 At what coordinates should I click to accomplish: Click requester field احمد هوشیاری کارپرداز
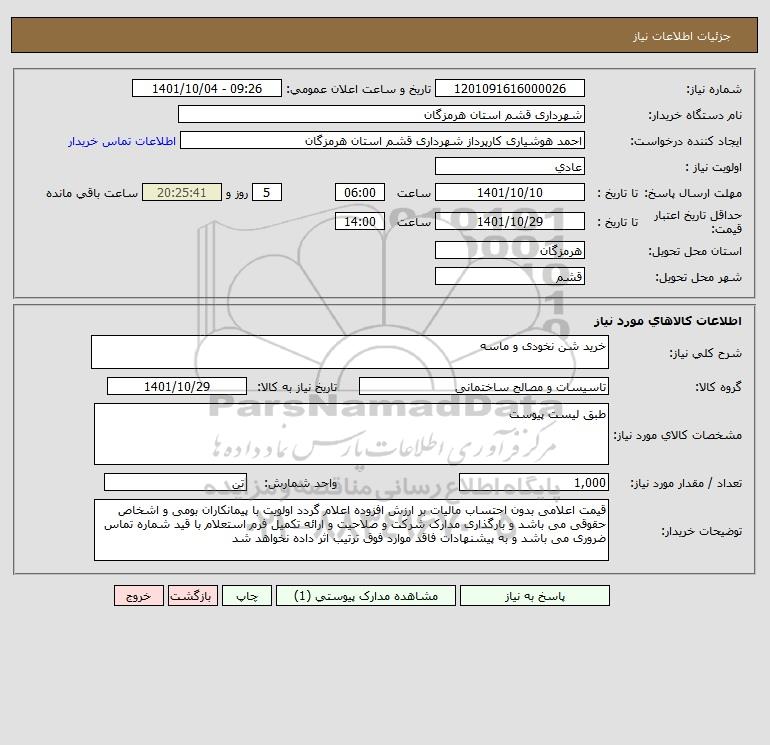383,140
